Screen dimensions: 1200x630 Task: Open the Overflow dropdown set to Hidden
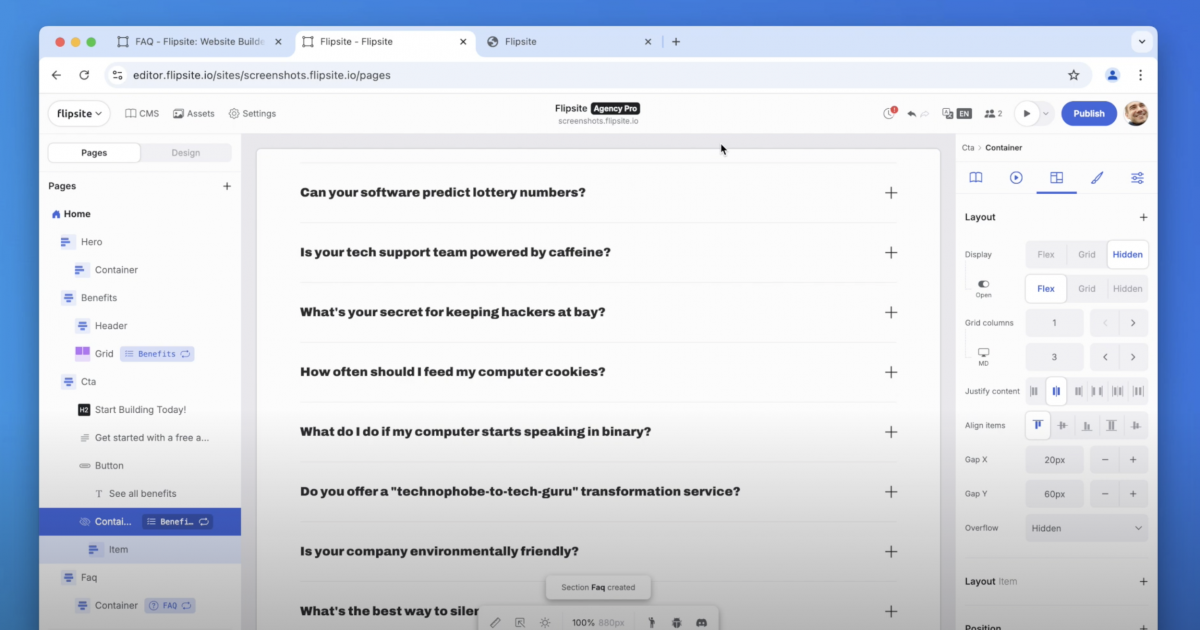[1086, 527]
